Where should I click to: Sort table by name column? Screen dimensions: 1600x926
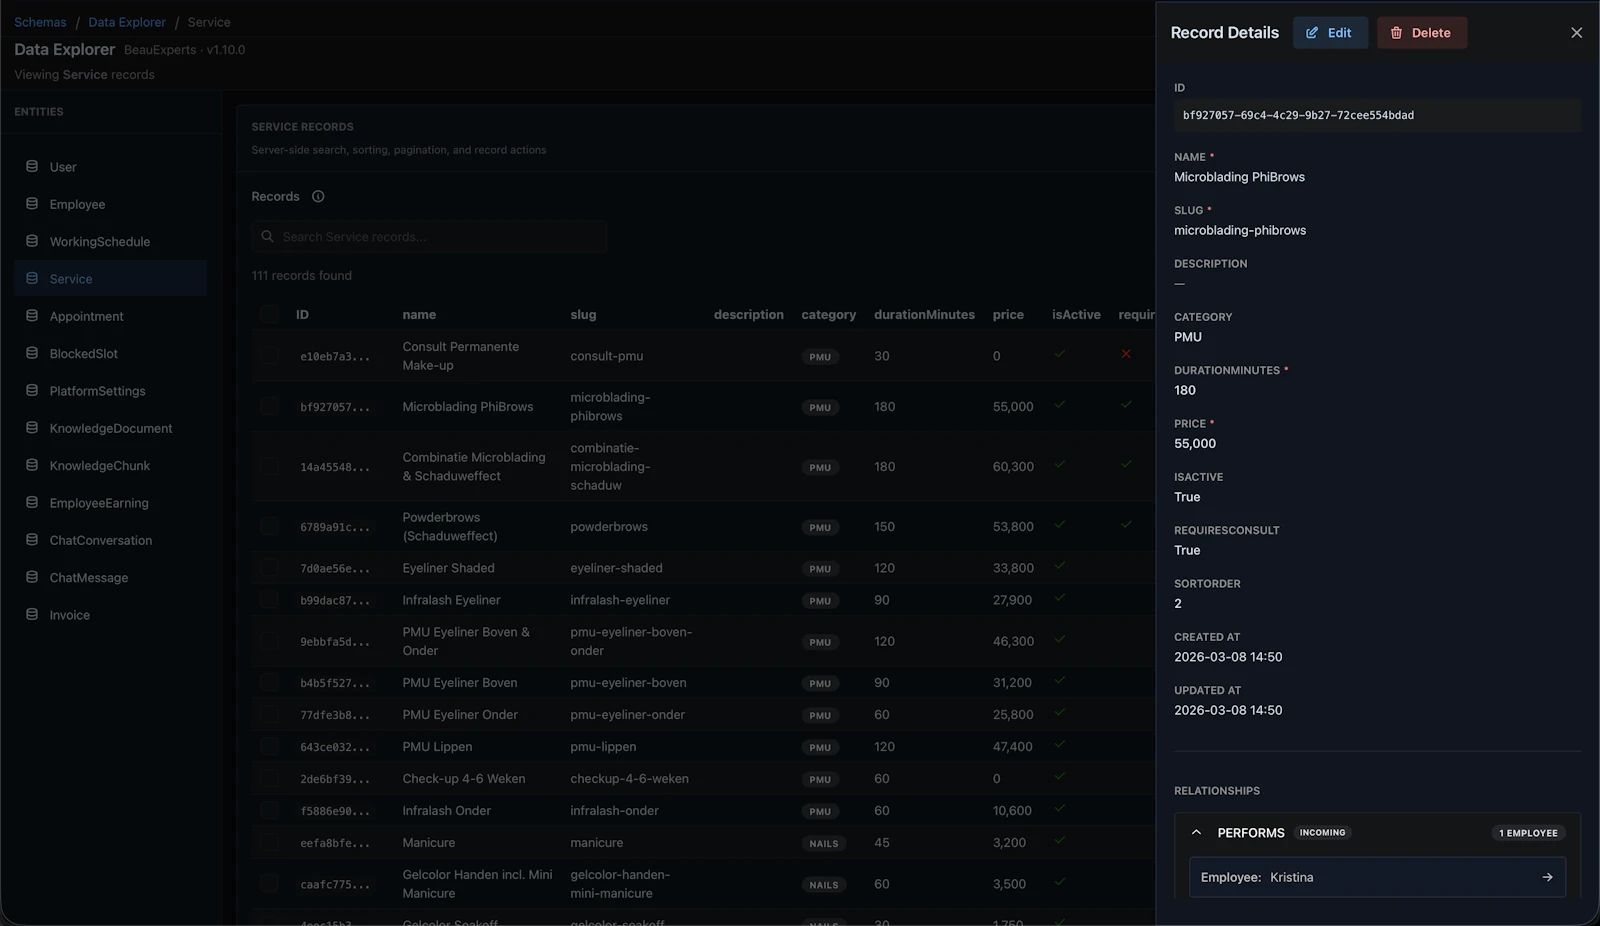419,314
